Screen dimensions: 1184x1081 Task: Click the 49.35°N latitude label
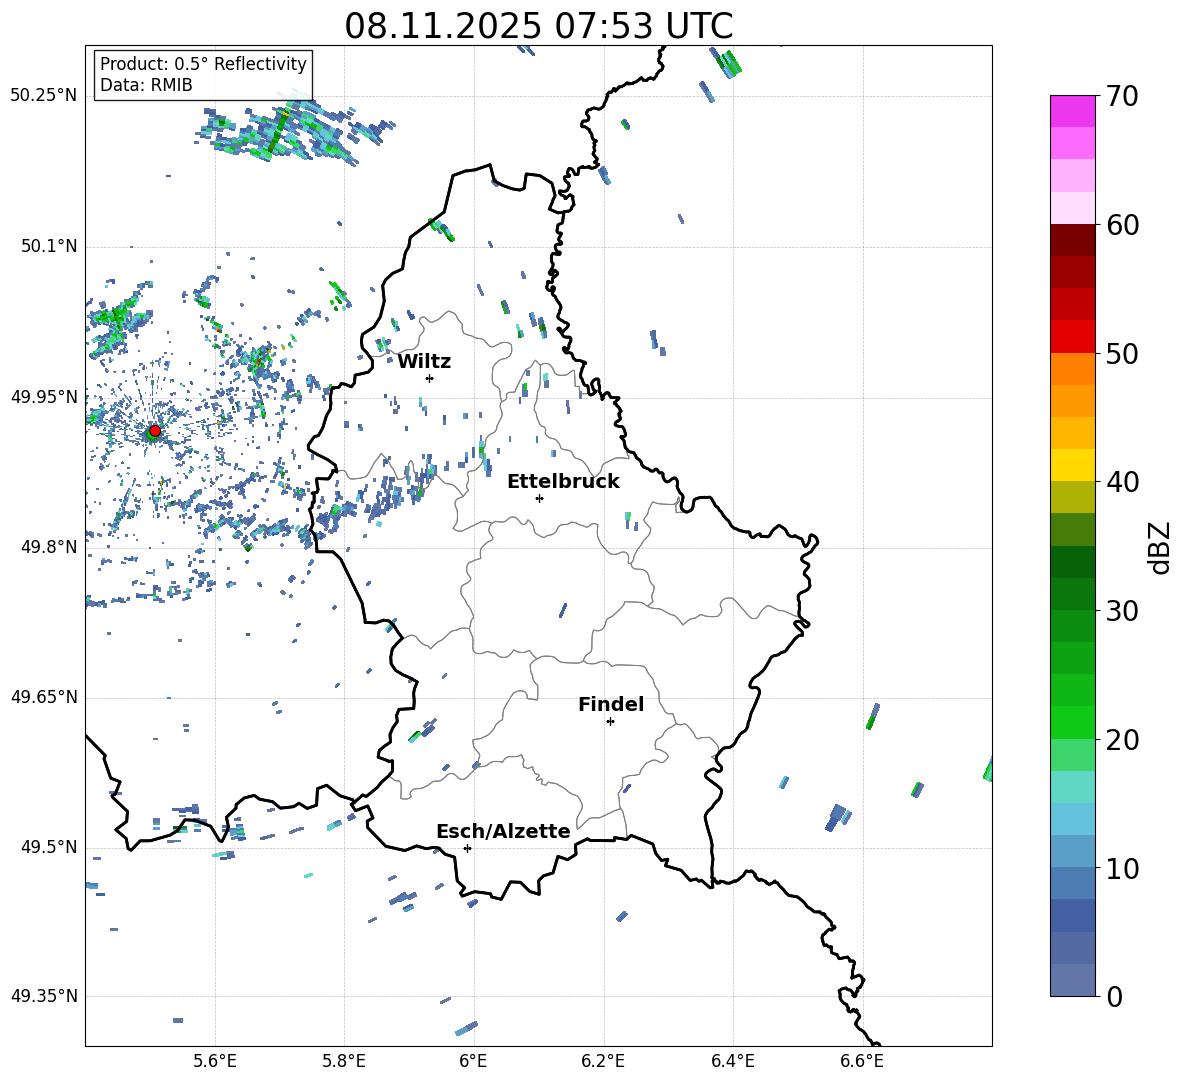click(44, 996)
